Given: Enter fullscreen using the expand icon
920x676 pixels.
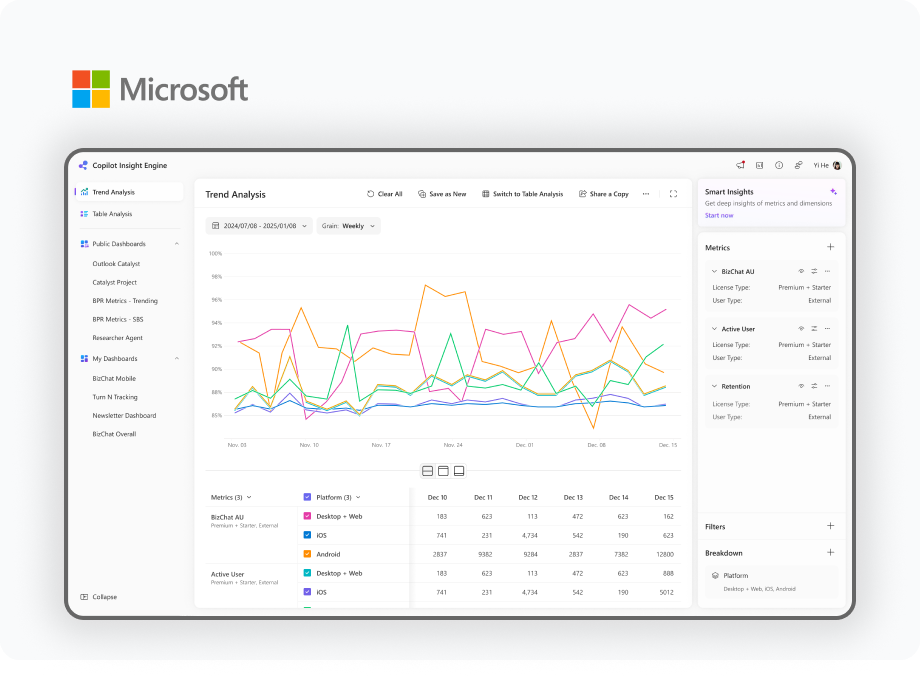Looking at the screenshot, I should click(x=673, y=194).
